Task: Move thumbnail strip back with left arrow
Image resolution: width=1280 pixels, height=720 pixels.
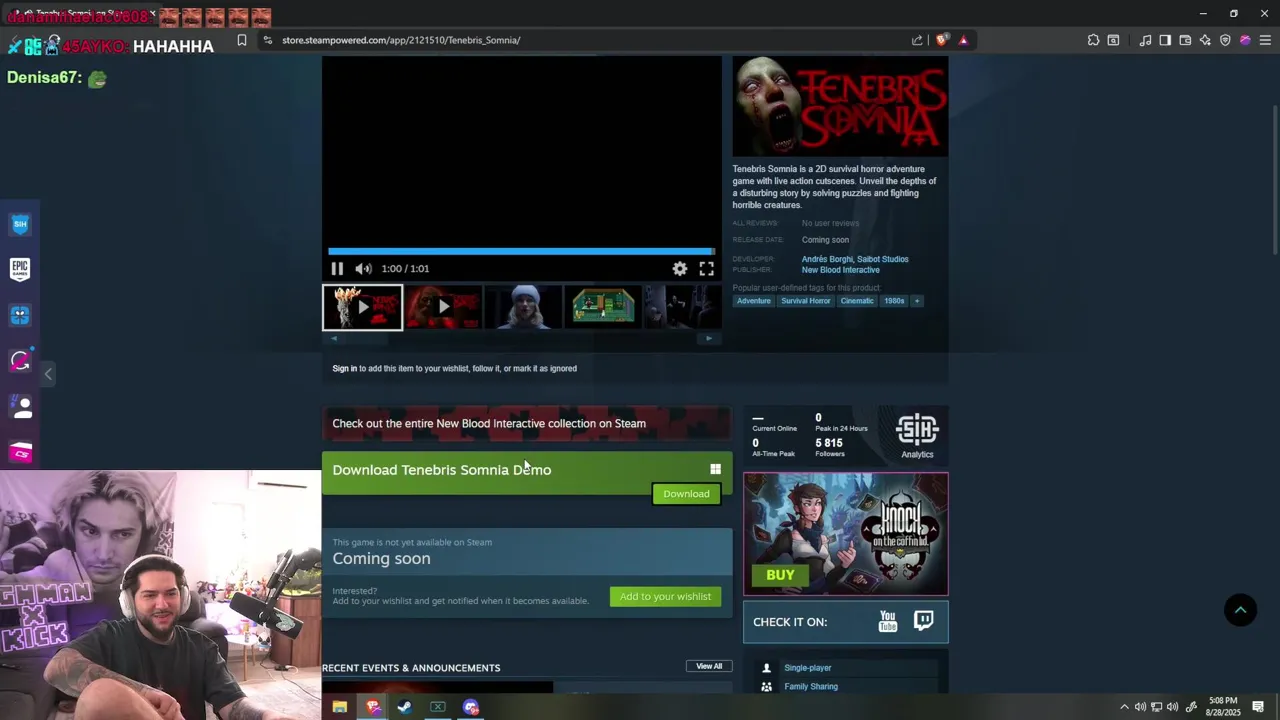Action: 334,338
